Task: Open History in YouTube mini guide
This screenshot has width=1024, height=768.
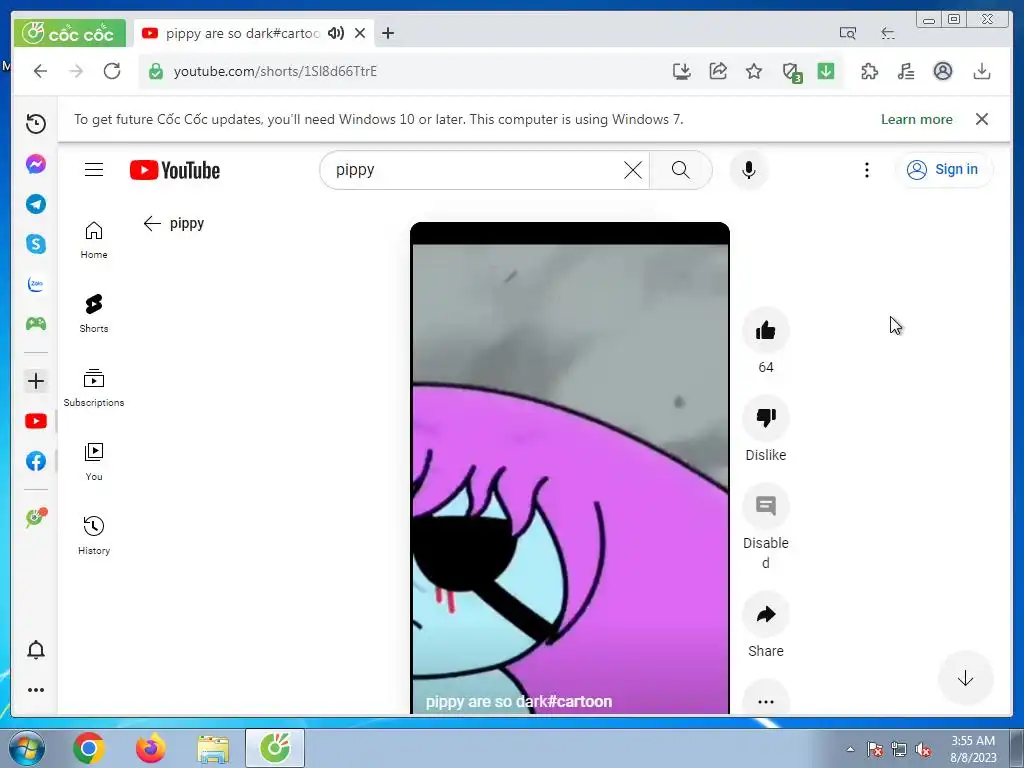Action: (94, 536)
